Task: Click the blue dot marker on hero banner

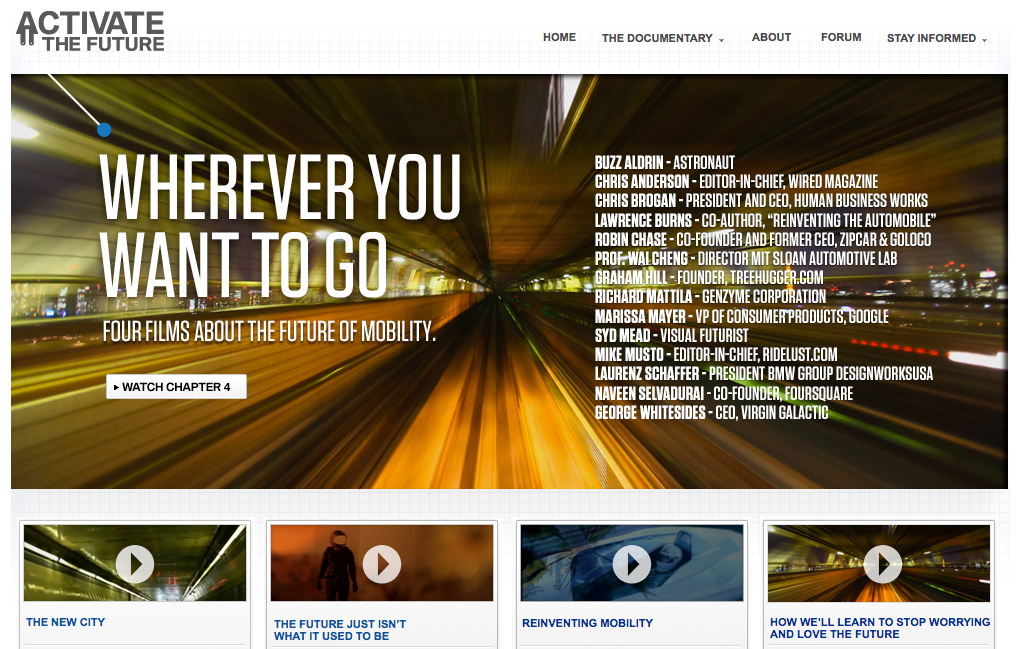Action: click(x=104, y=130)
